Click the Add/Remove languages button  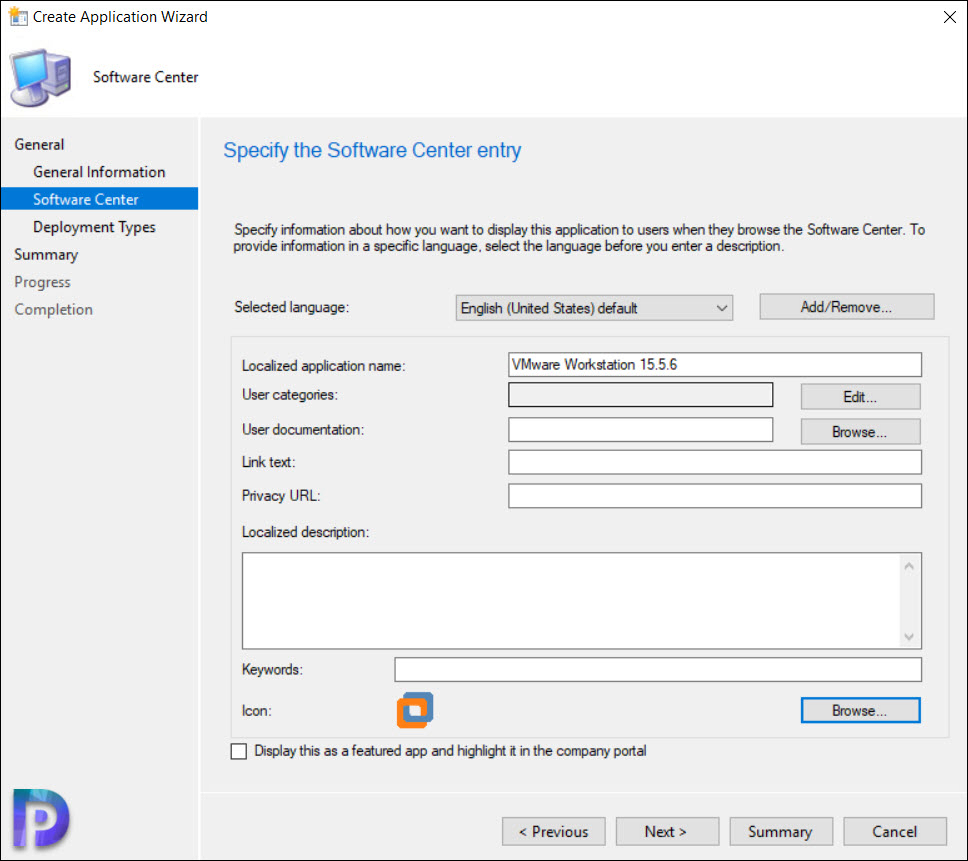point(846,307)
